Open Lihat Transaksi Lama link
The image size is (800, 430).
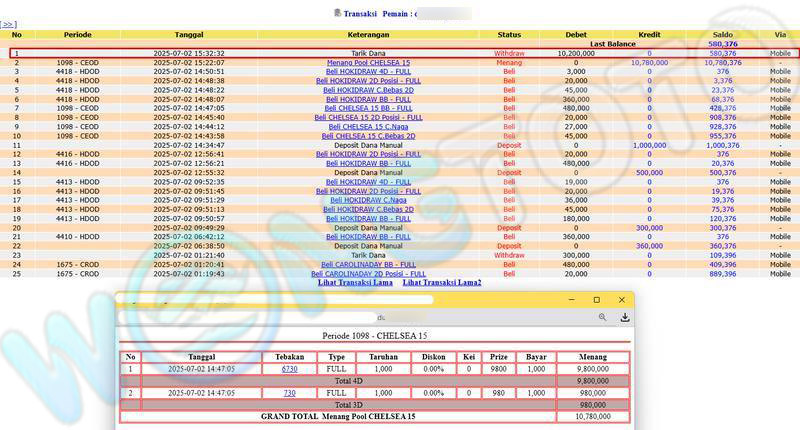[355, 283]
